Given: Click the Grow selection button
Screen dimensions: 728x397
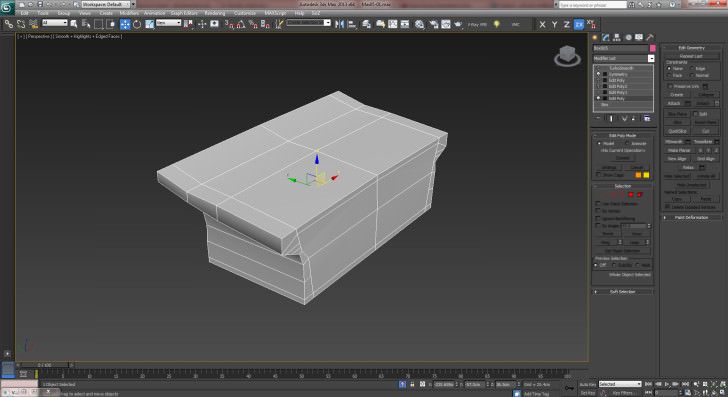Looking at the screenshot, I should [637, 234].
